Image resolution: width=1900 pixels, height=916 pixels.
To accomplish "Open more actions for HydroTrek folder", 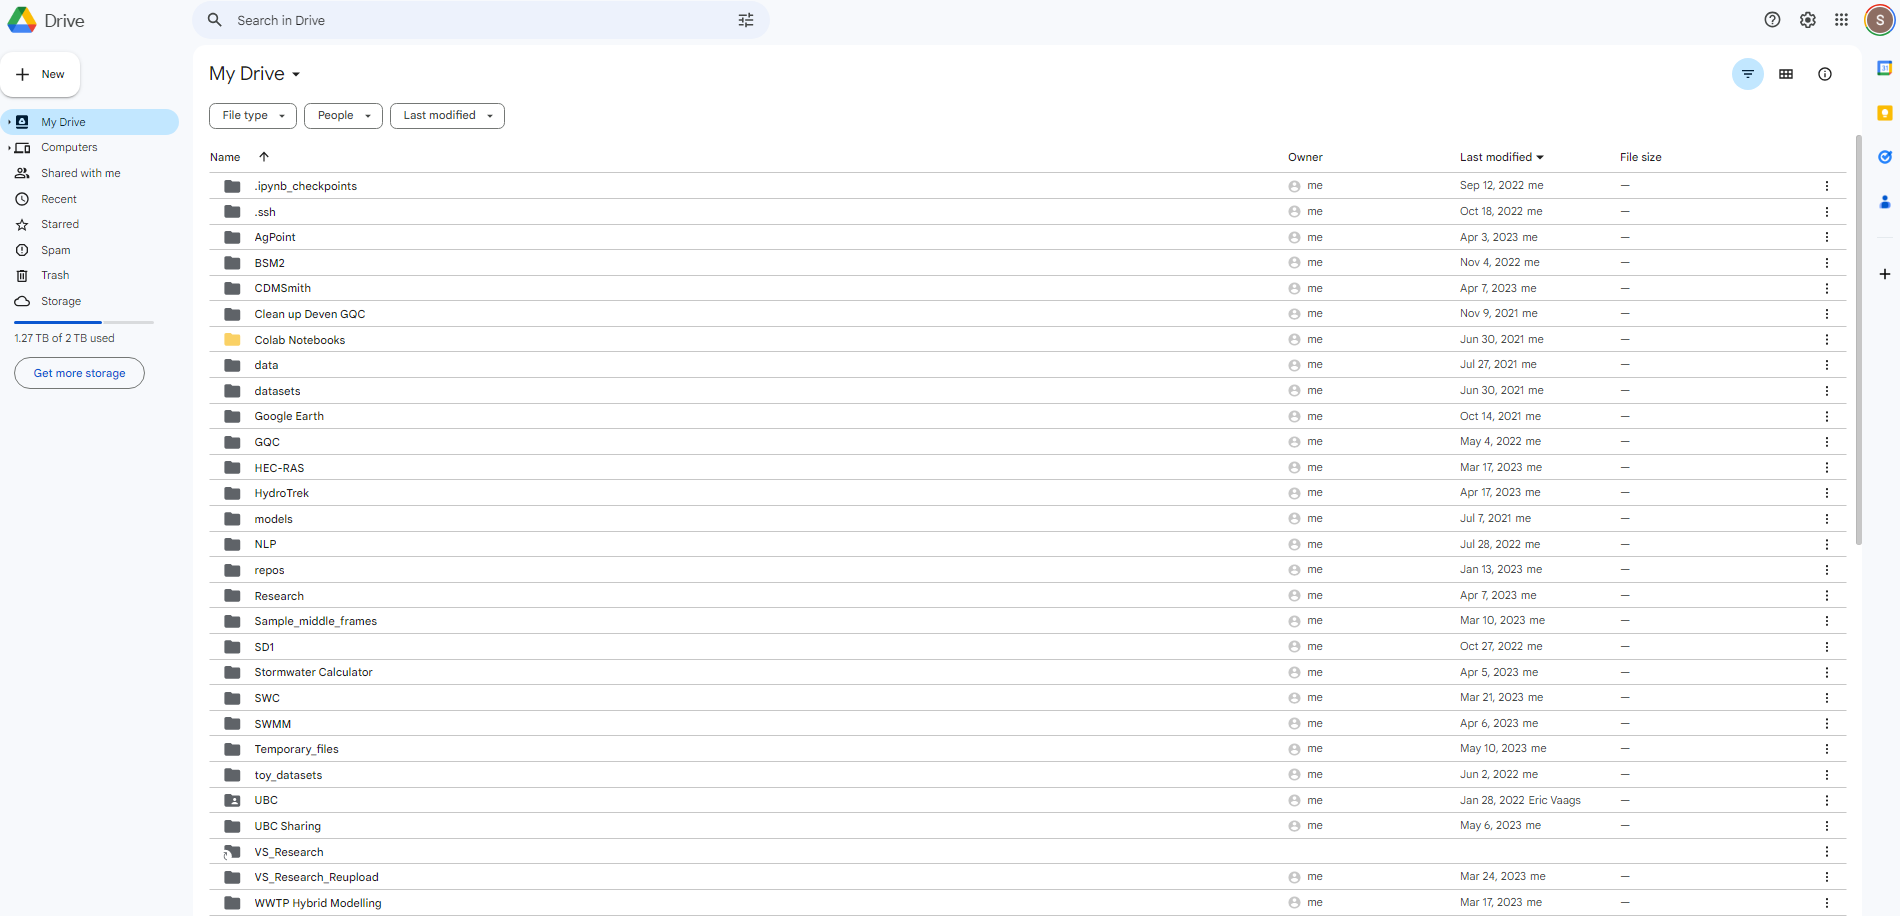I will pos(1826,493).
